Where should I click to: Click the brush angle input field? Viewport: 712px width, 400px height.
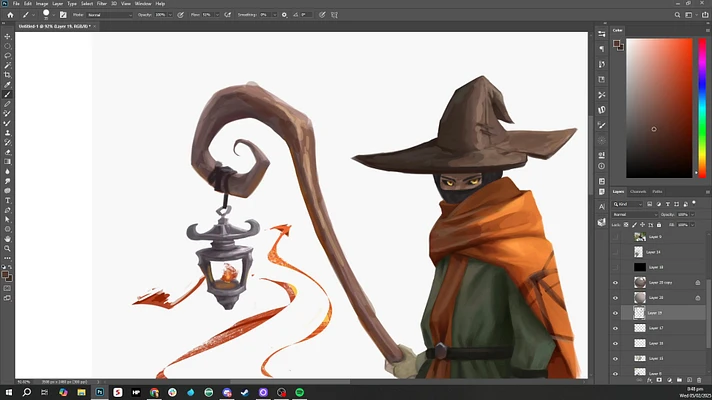tap(306, 15)
